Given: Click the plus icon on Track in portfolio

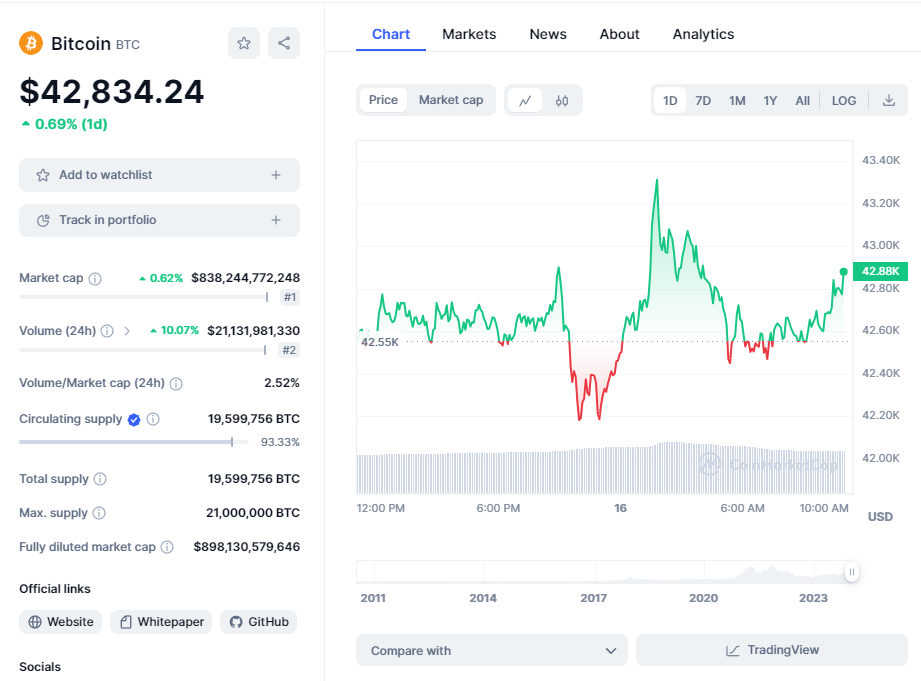Looking at the screenshot, I should 275,220.
